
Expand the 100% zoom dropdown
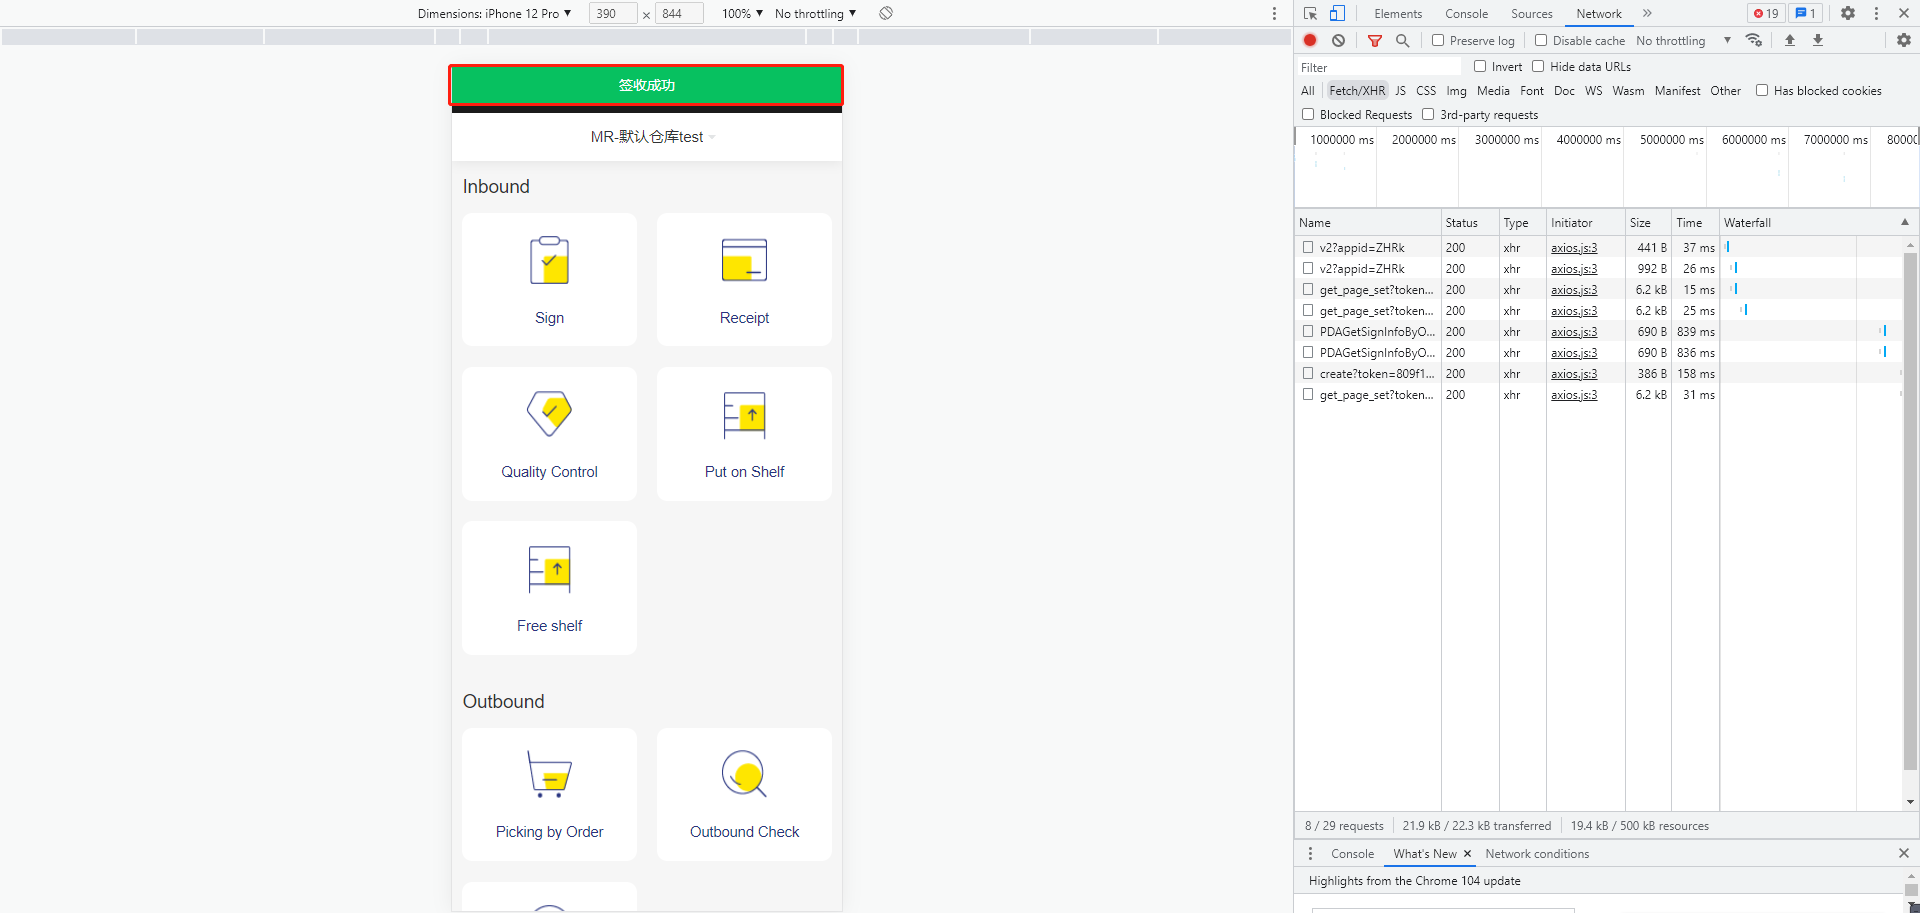point(742,14)
